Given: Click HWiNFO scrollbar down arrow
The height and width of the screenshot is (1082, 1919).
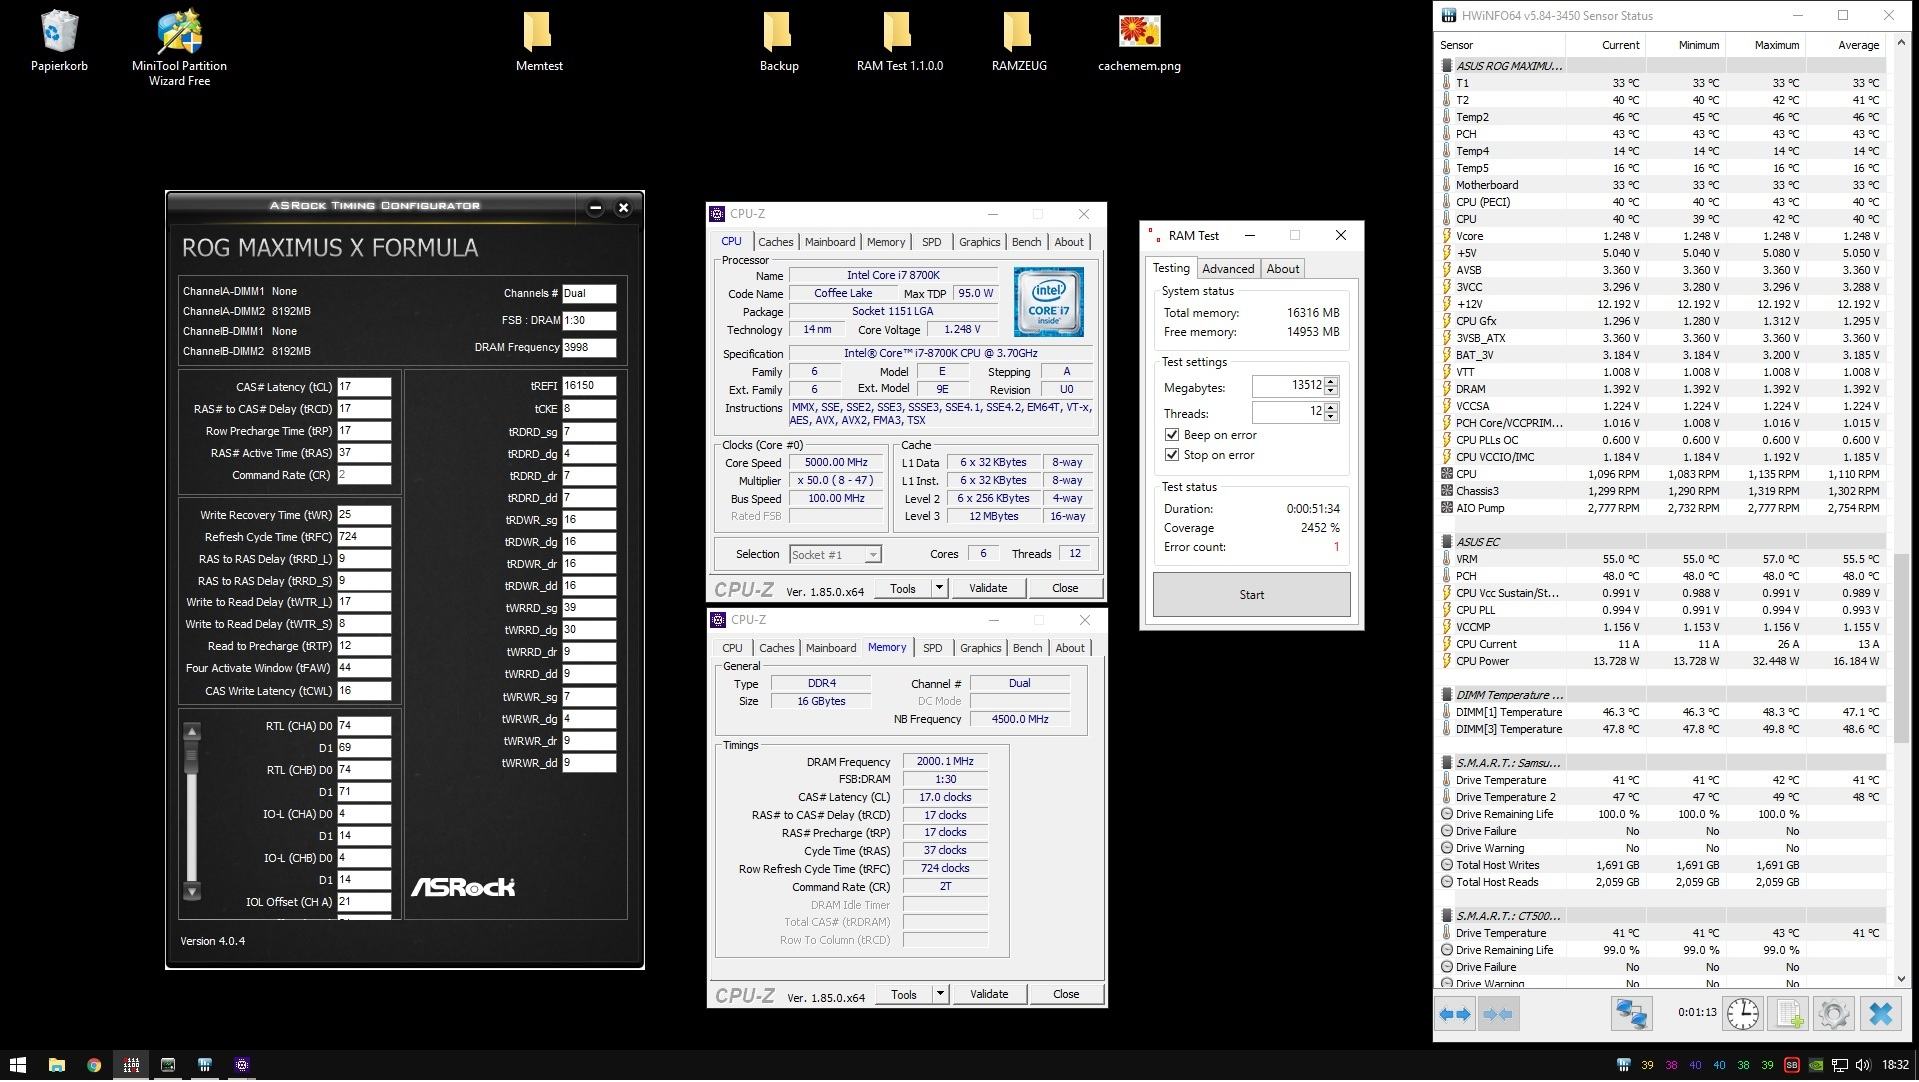Looking at the screenshot, I should tap(1902, 979).
